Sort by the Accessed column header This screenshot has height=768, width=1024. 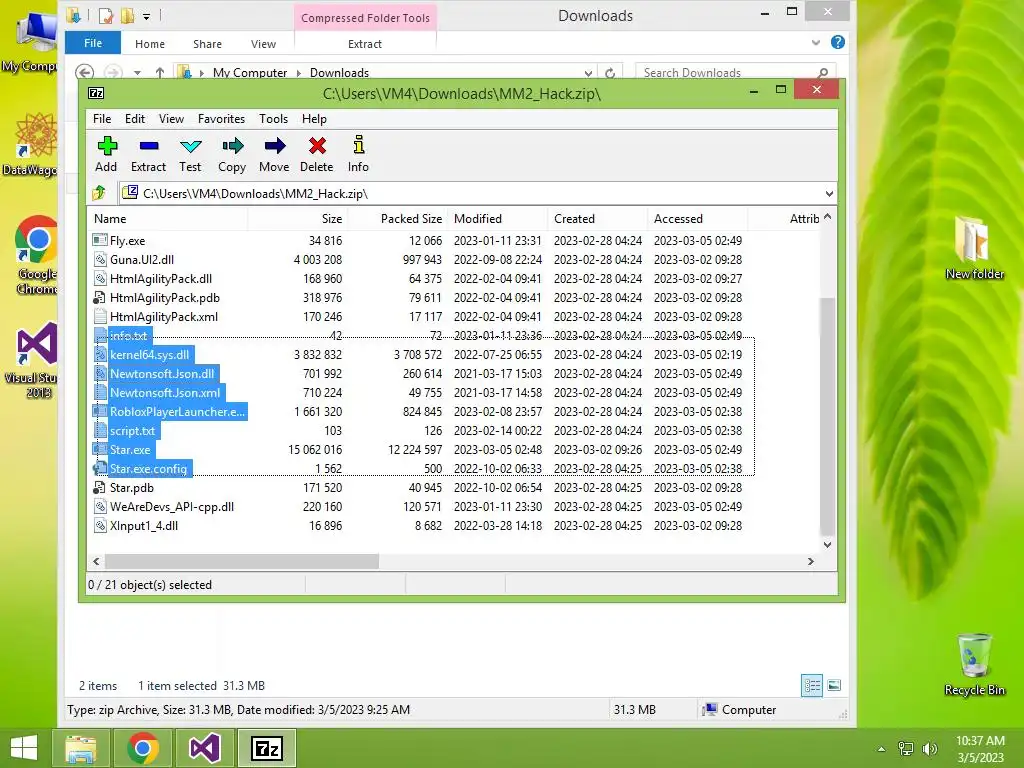pos(698,219)
